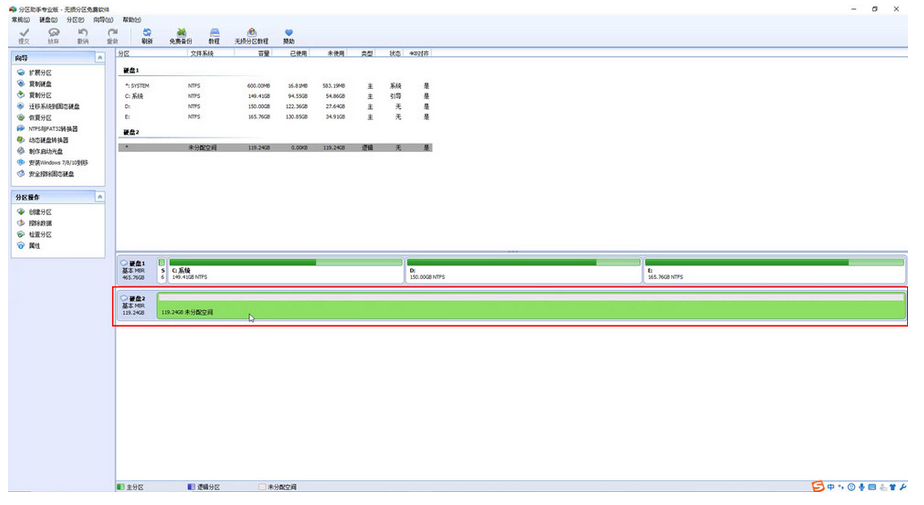Click 制作启动光盘 in the wizard list
Viewport: 924px width, 505px height.
point(45,151)
